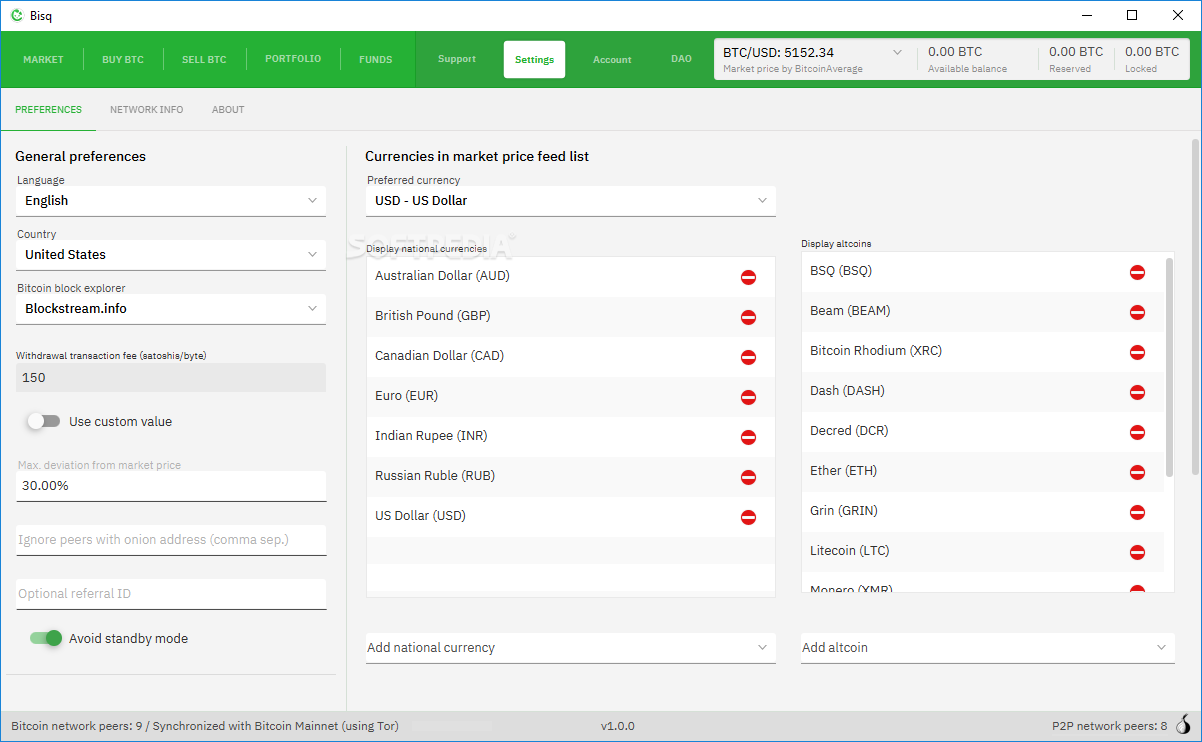Click the v1.0.0 version label
1202x742 pixels.
click(x=618, y=726)
